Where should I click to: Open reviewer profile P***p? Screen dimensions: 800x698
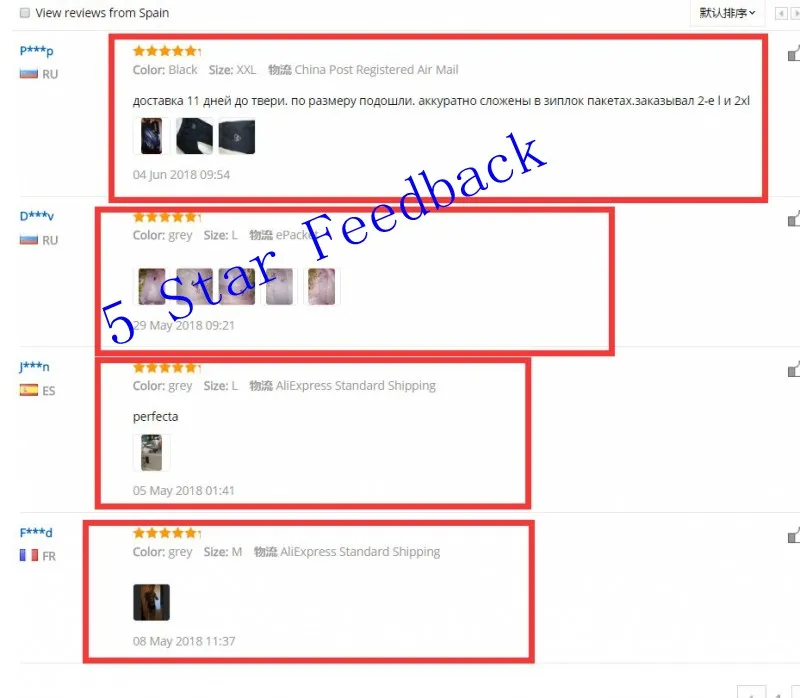pyautogui.click(x=36, y=51)
